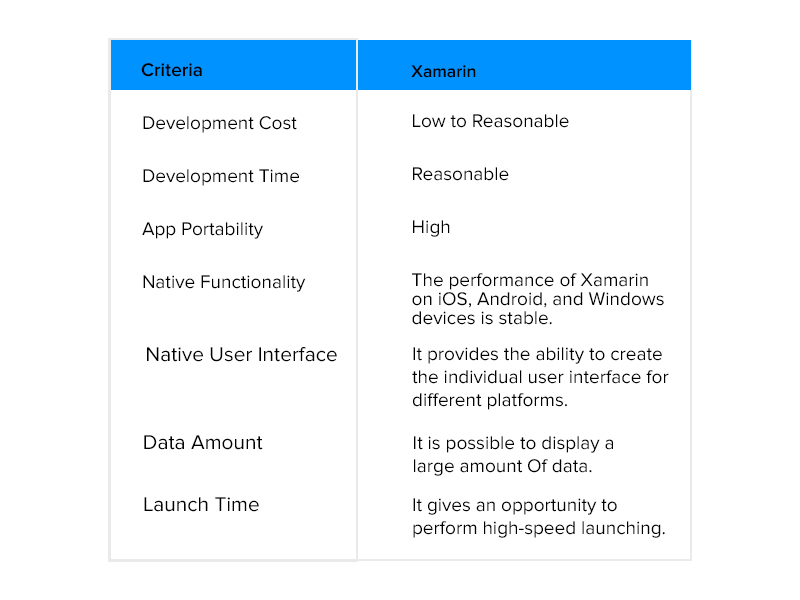This screenshot has height=600, width=800.
Task: Select the Native Functionality row label
Action: (223, 282)
